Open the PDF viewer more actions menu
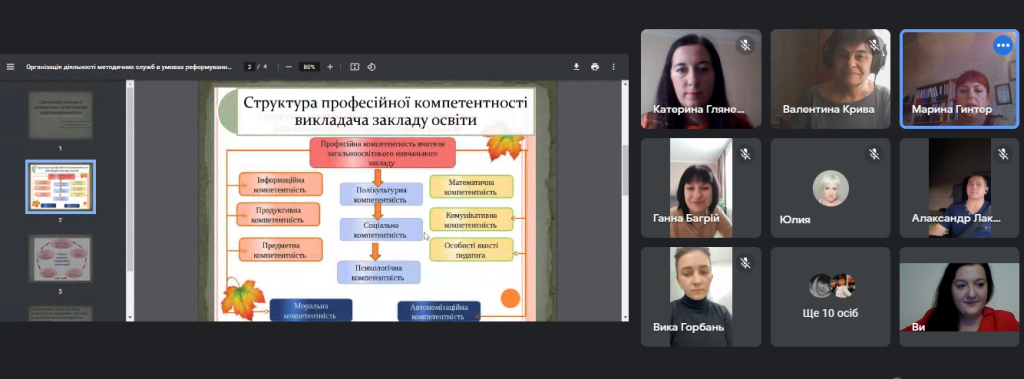This screenshot has height=379, width=1024. click(613, 67)
